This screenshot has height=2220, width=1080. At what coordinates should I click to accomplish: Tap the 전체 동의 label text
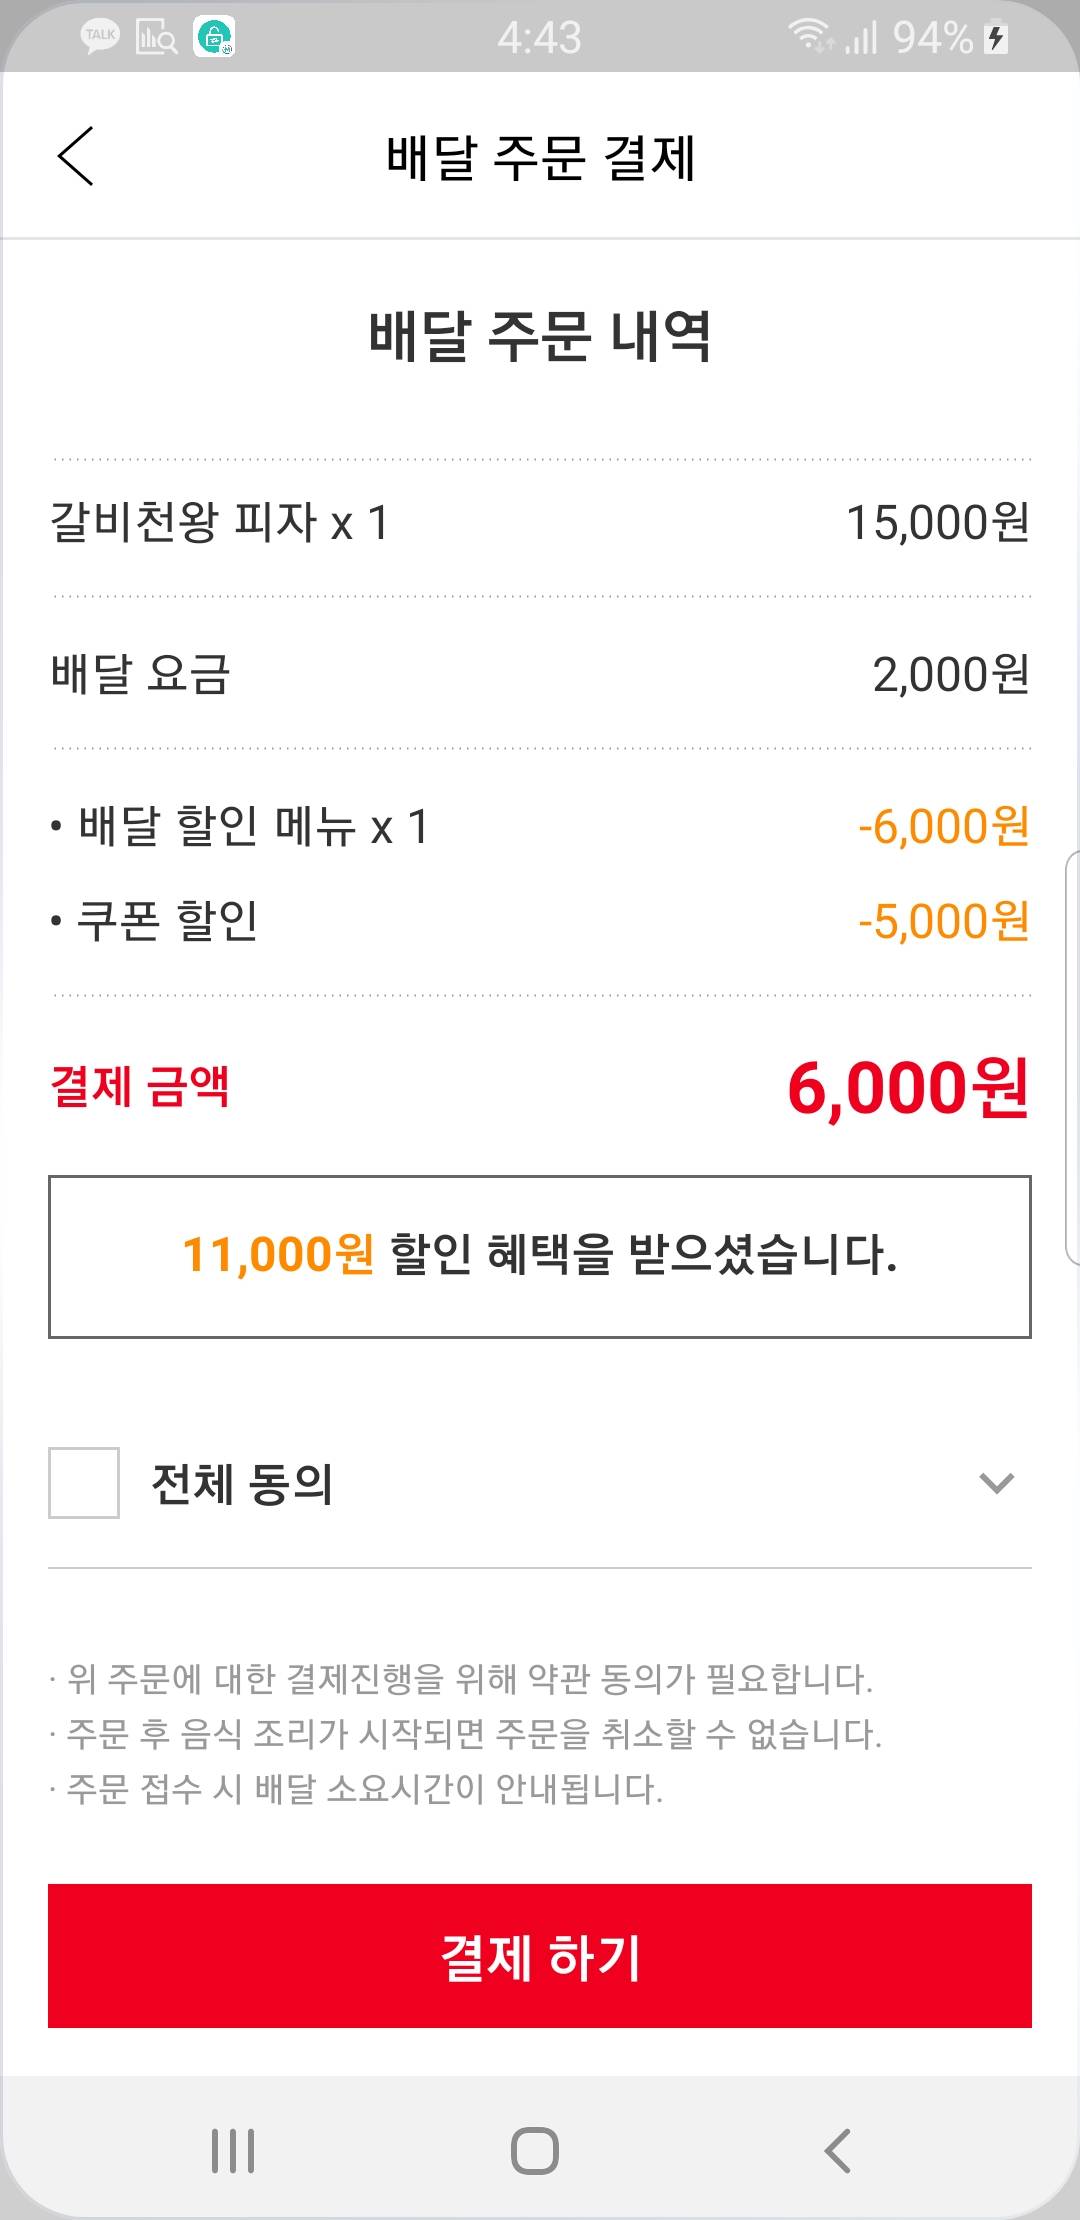point(242,1483)
